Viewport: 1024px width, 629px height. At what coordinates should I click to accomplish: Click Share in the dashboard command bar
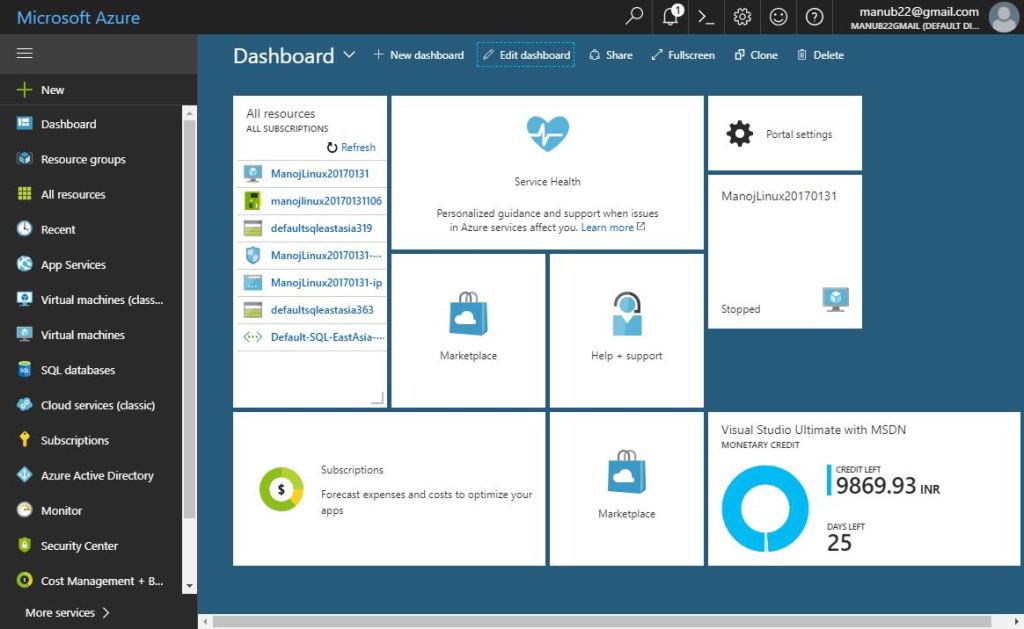click(610, 55)
